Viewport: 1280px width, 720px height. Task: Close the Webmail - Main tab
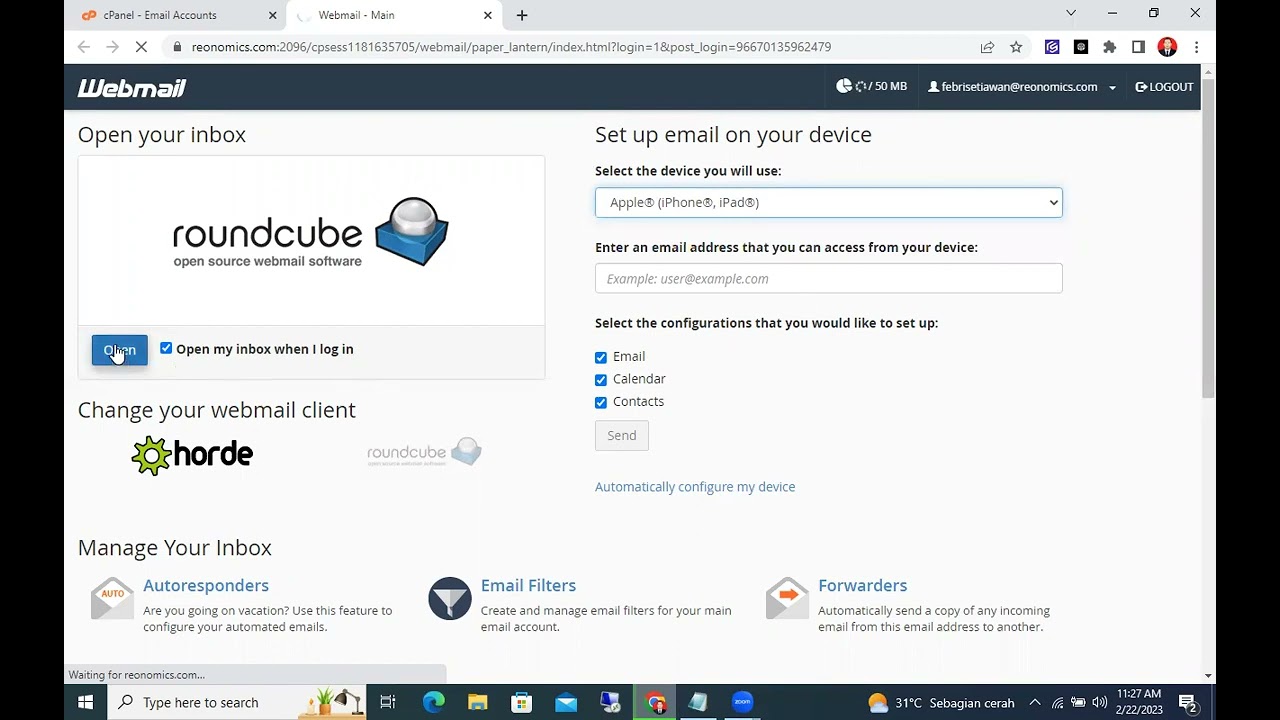488,15
